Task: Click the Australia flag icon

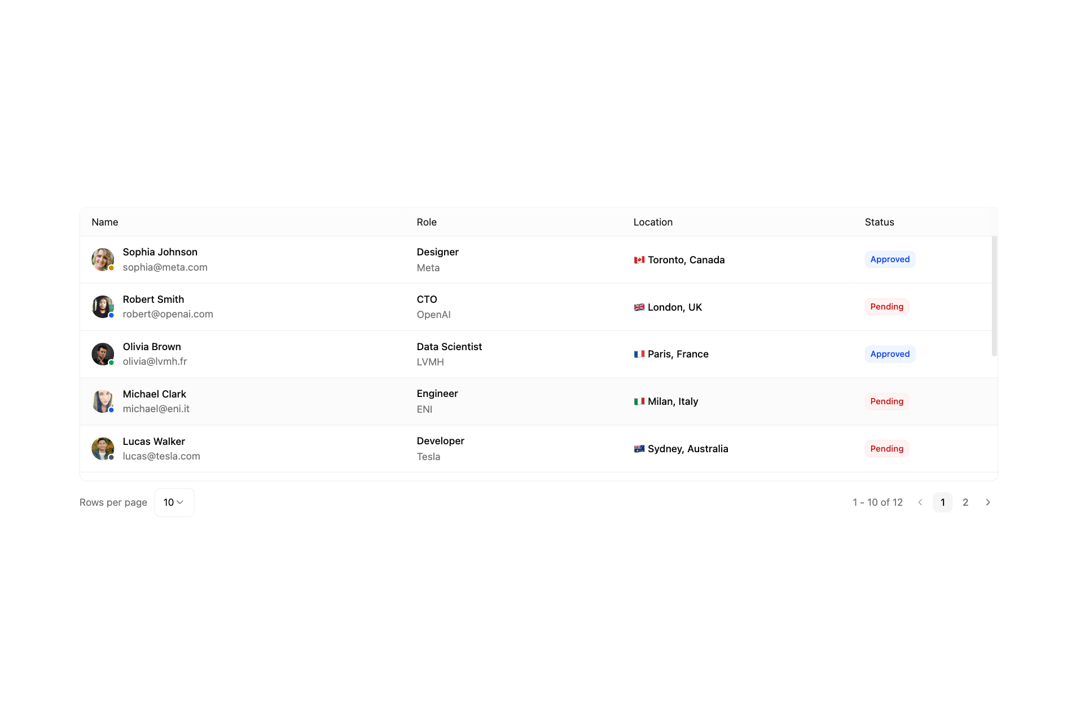Action: (639, 448)
